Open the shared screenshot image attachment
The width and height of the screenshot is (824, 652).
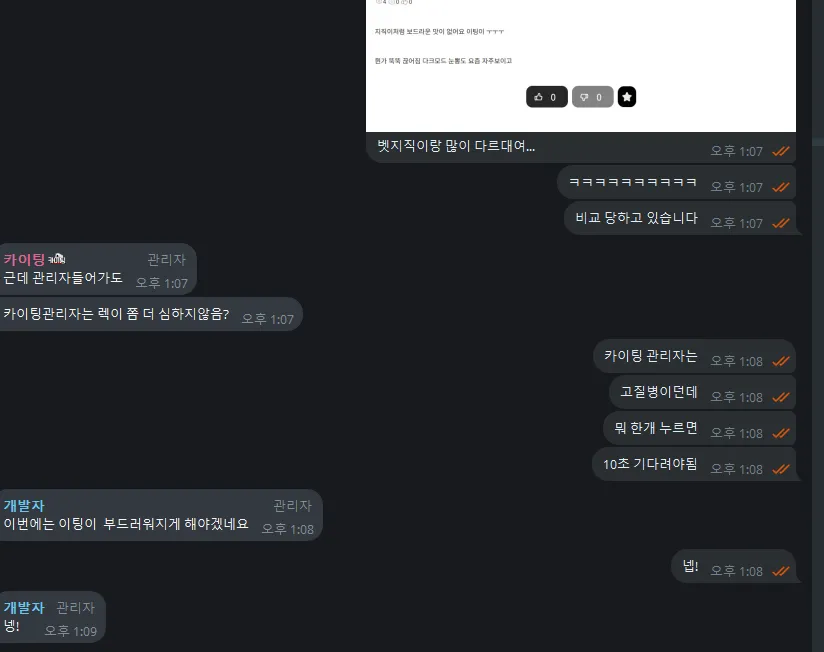[581, 66]
